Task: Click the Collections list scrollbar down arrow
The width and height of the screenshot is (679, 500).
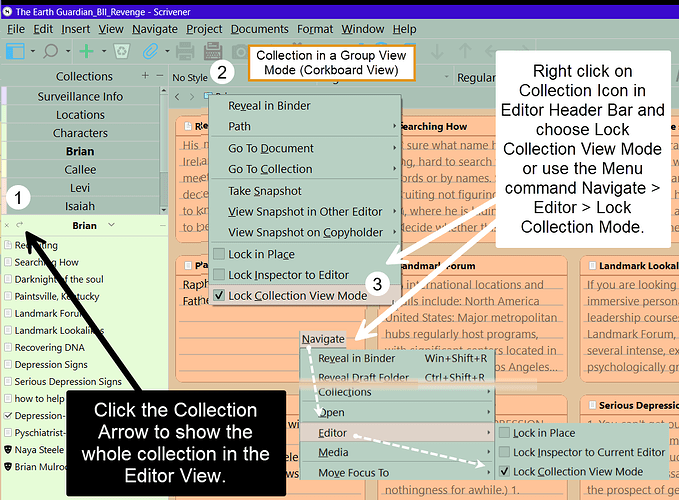Action: coord(163,210)
